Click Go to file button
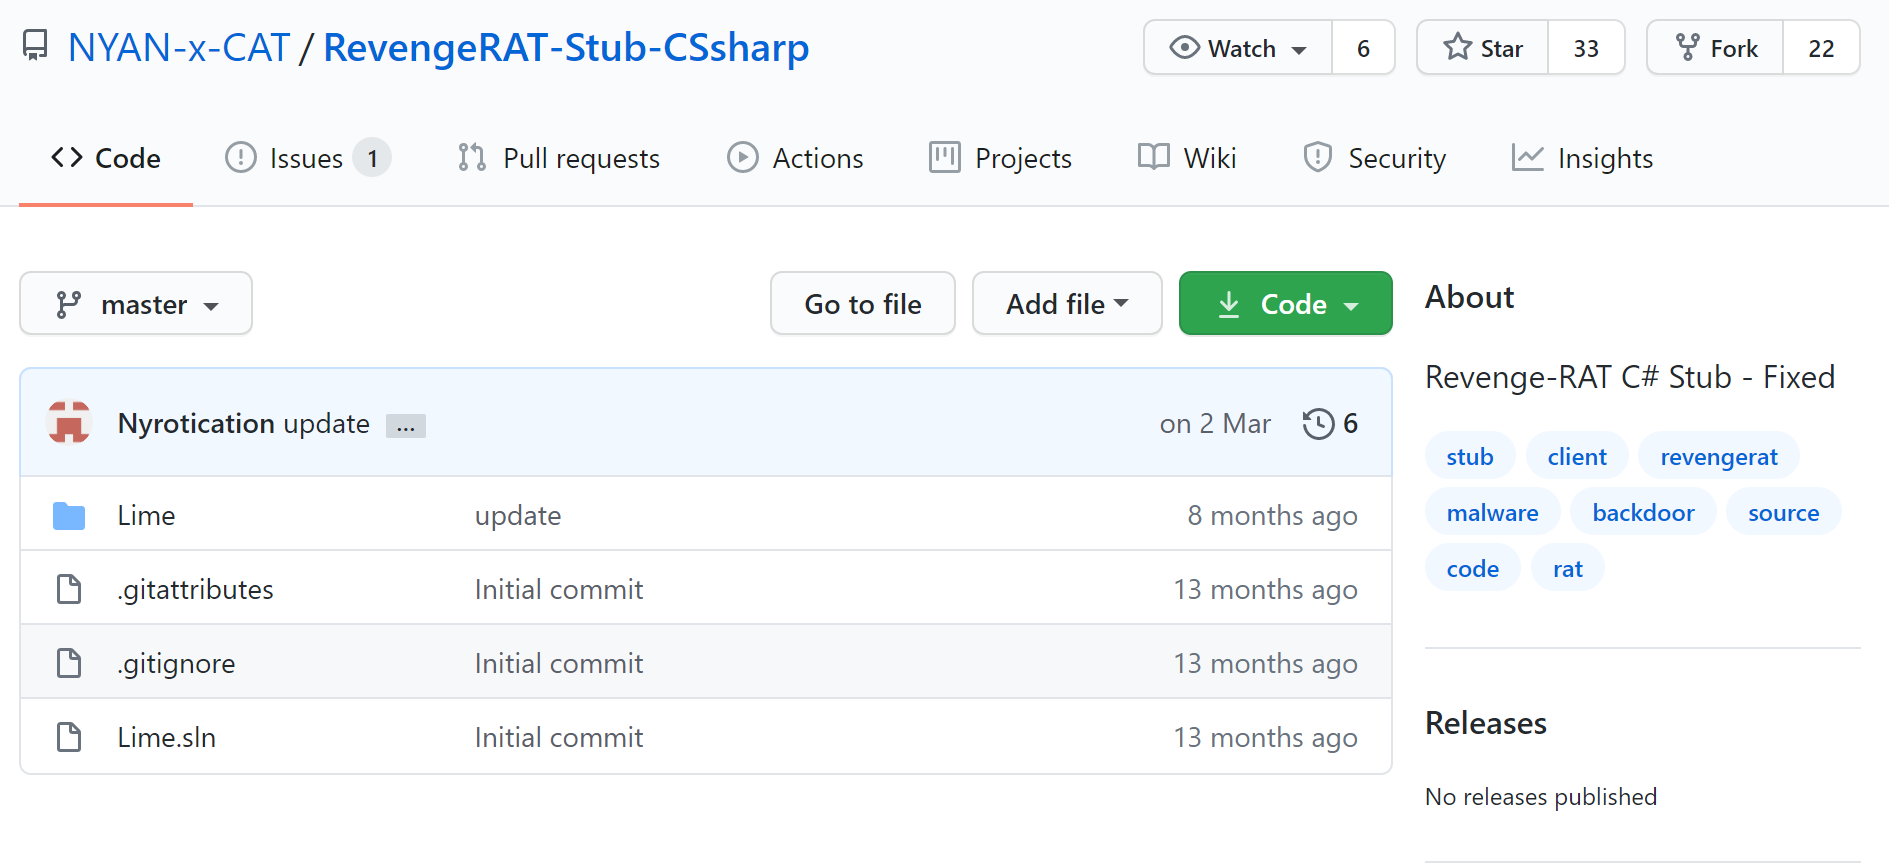This screenshot has width=1889, height=868. click(863, 304)
